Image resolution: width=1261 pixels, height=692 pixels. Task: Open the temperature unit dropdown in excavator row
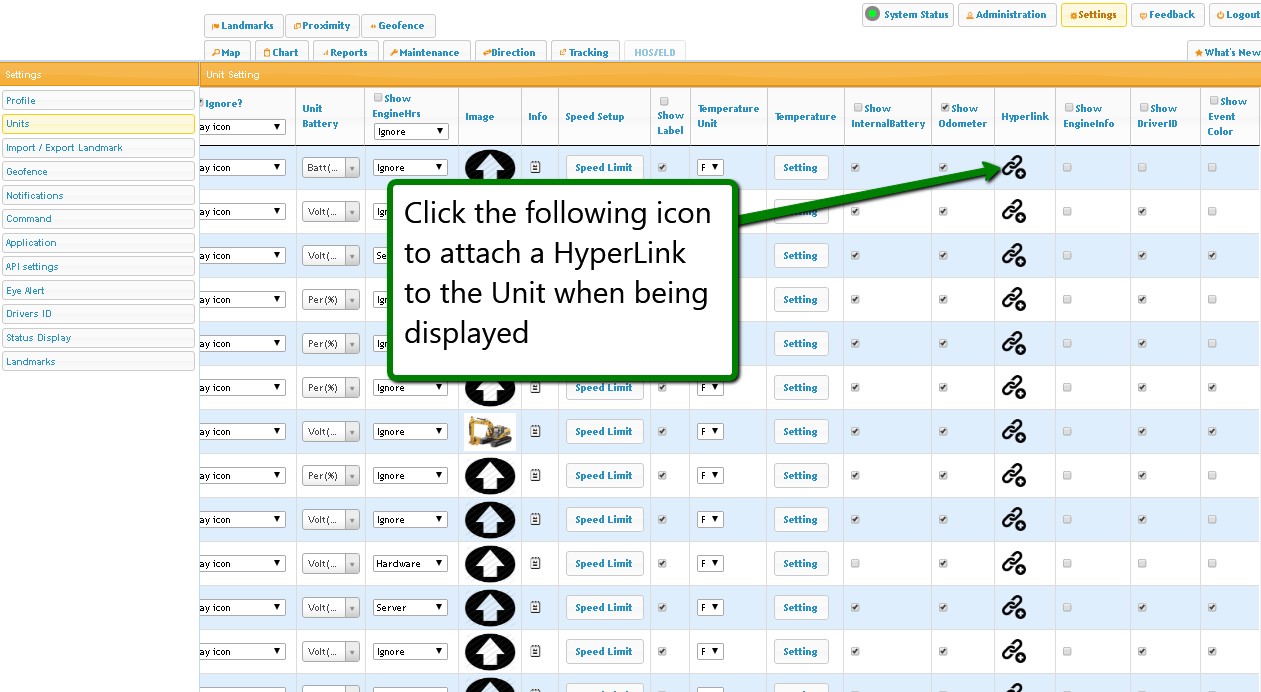(x=710, y=432)
